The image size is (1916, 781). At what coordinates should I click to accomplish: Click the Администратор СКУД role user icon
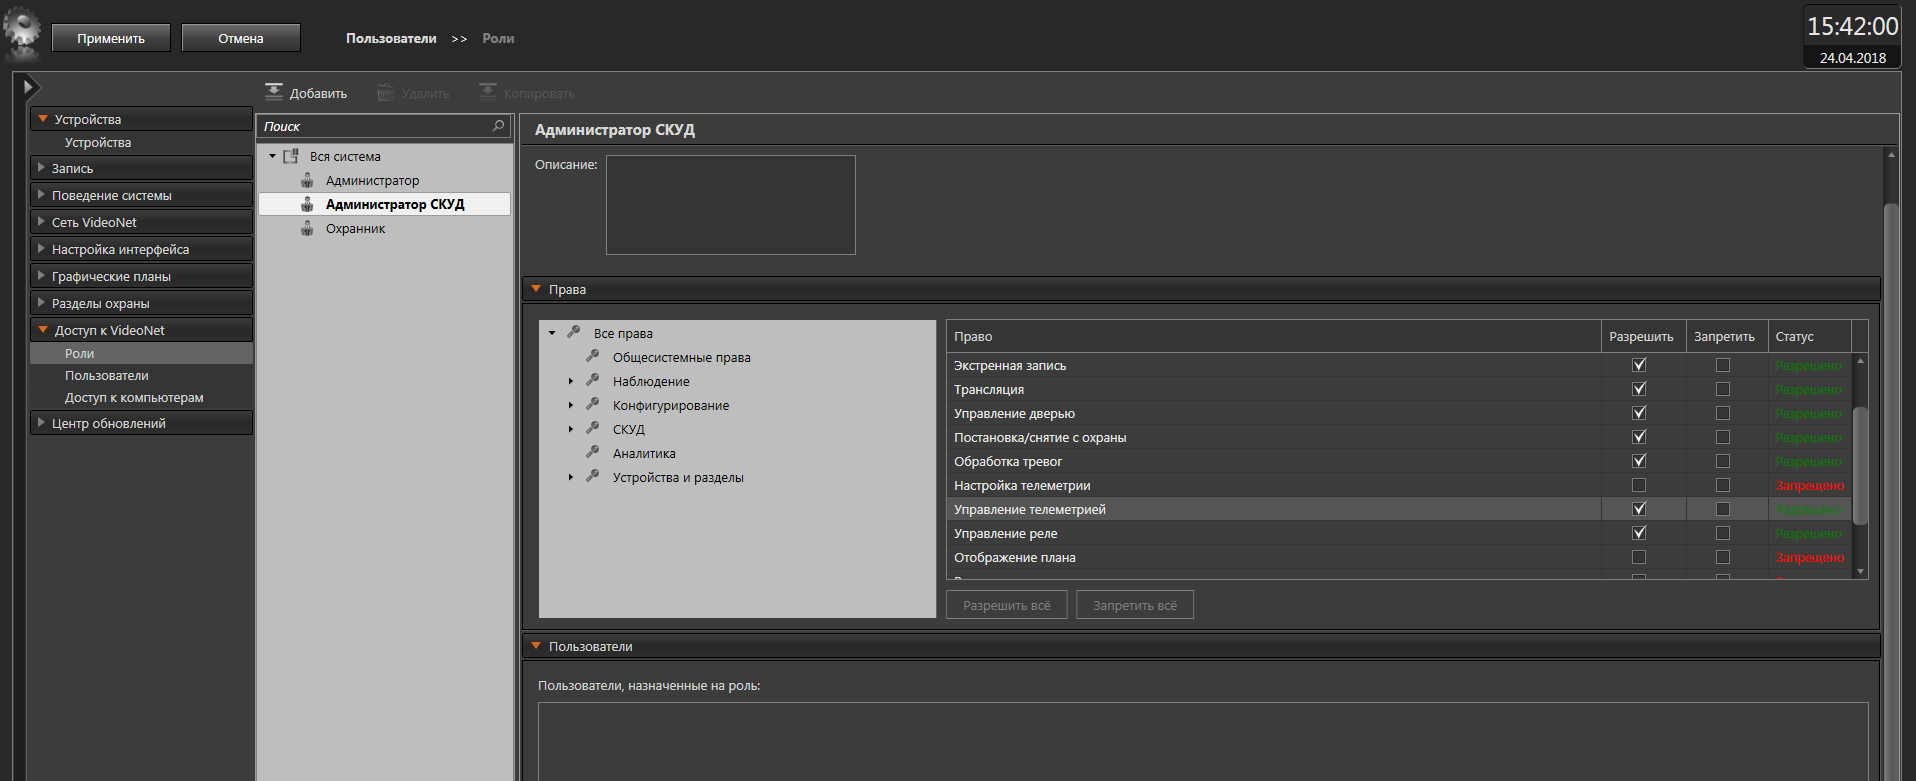[308, 204]
